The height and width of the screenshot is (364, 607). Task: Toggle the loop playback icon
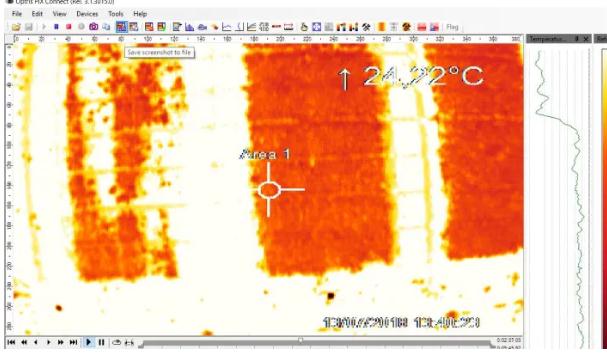click(x=116, y=342)
